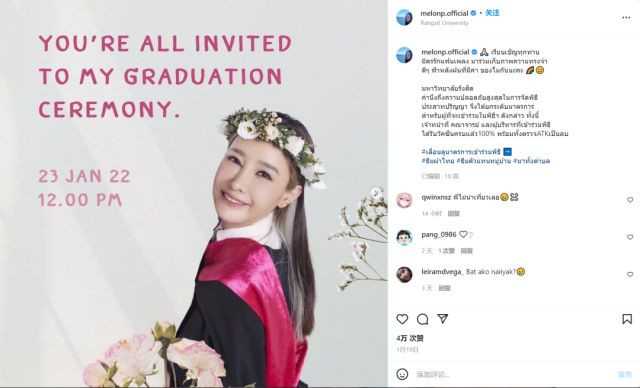Click the last blue hashtag in caption
Viewport: 640px width, 388px height.
(x=531, y=161)
